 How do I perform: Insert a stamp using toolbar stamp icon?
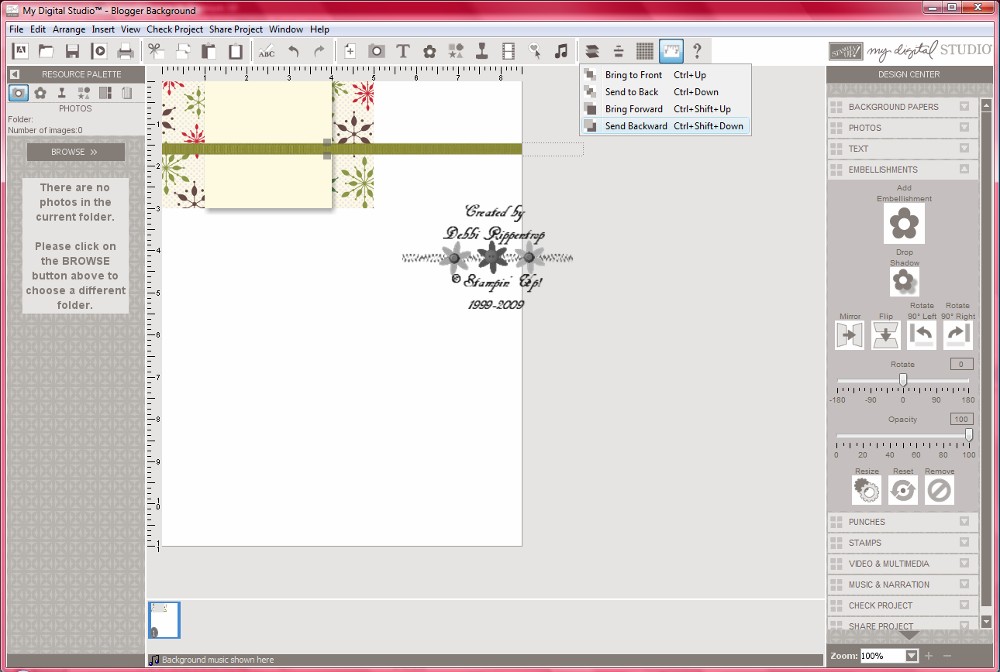(482, 51)
